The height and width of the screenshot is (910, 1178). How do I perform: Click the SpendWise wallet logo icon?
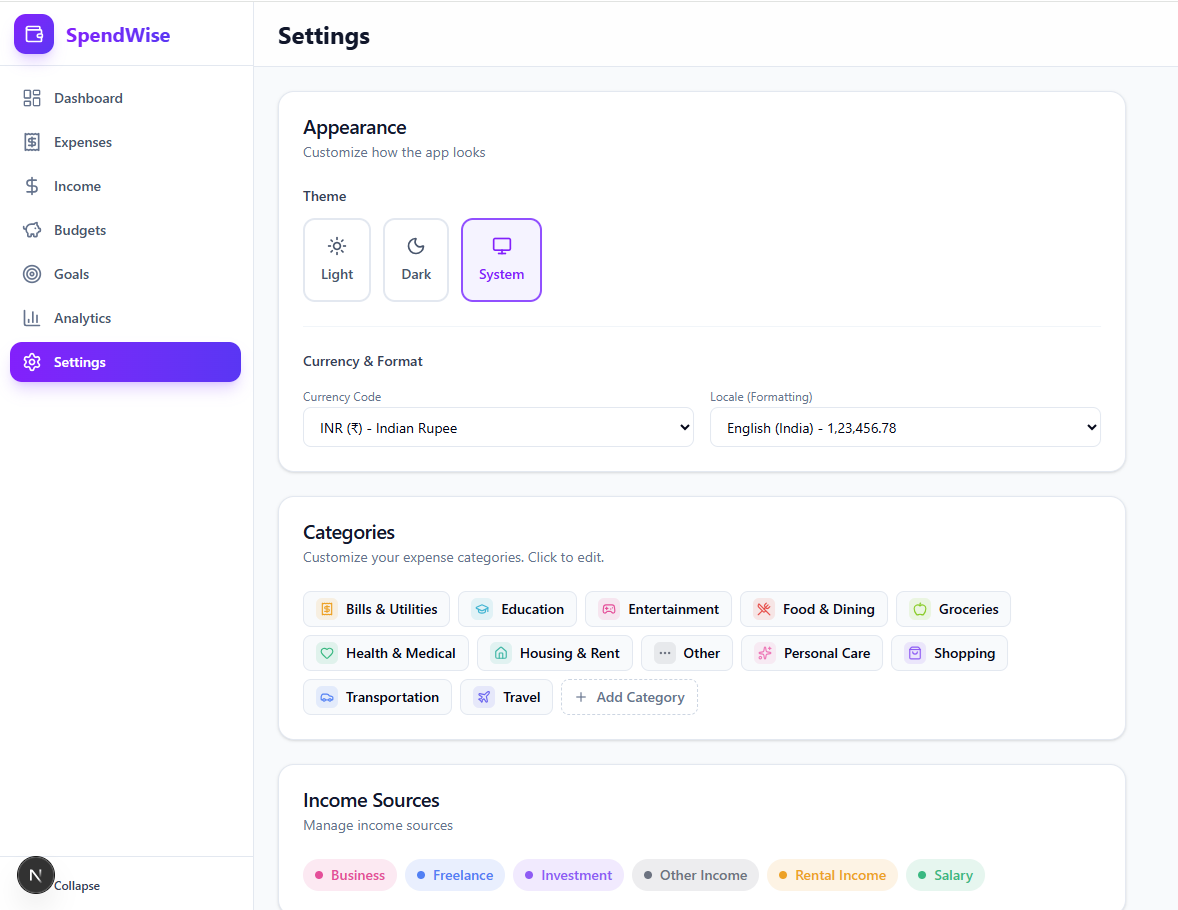pyautogui.click(x=33, y=33)
